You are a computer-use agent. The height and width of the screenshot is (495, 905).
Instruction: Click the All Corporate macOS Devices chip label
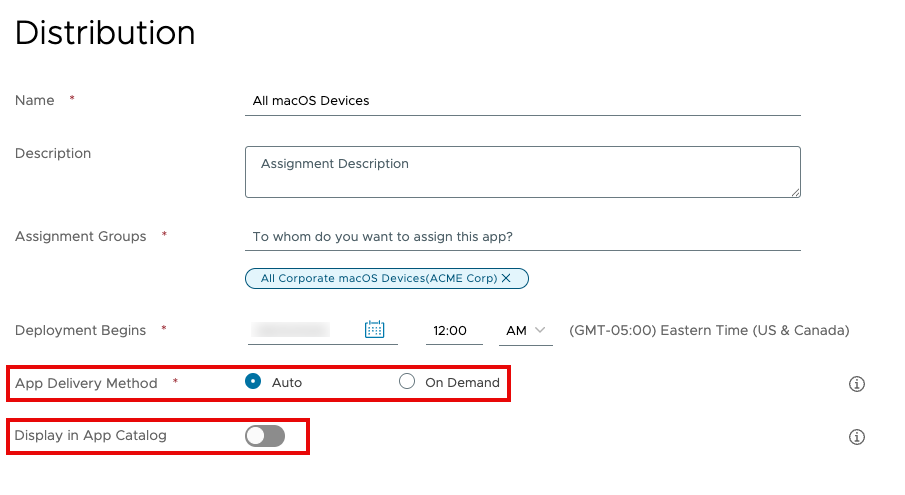[x=378, y=278]
